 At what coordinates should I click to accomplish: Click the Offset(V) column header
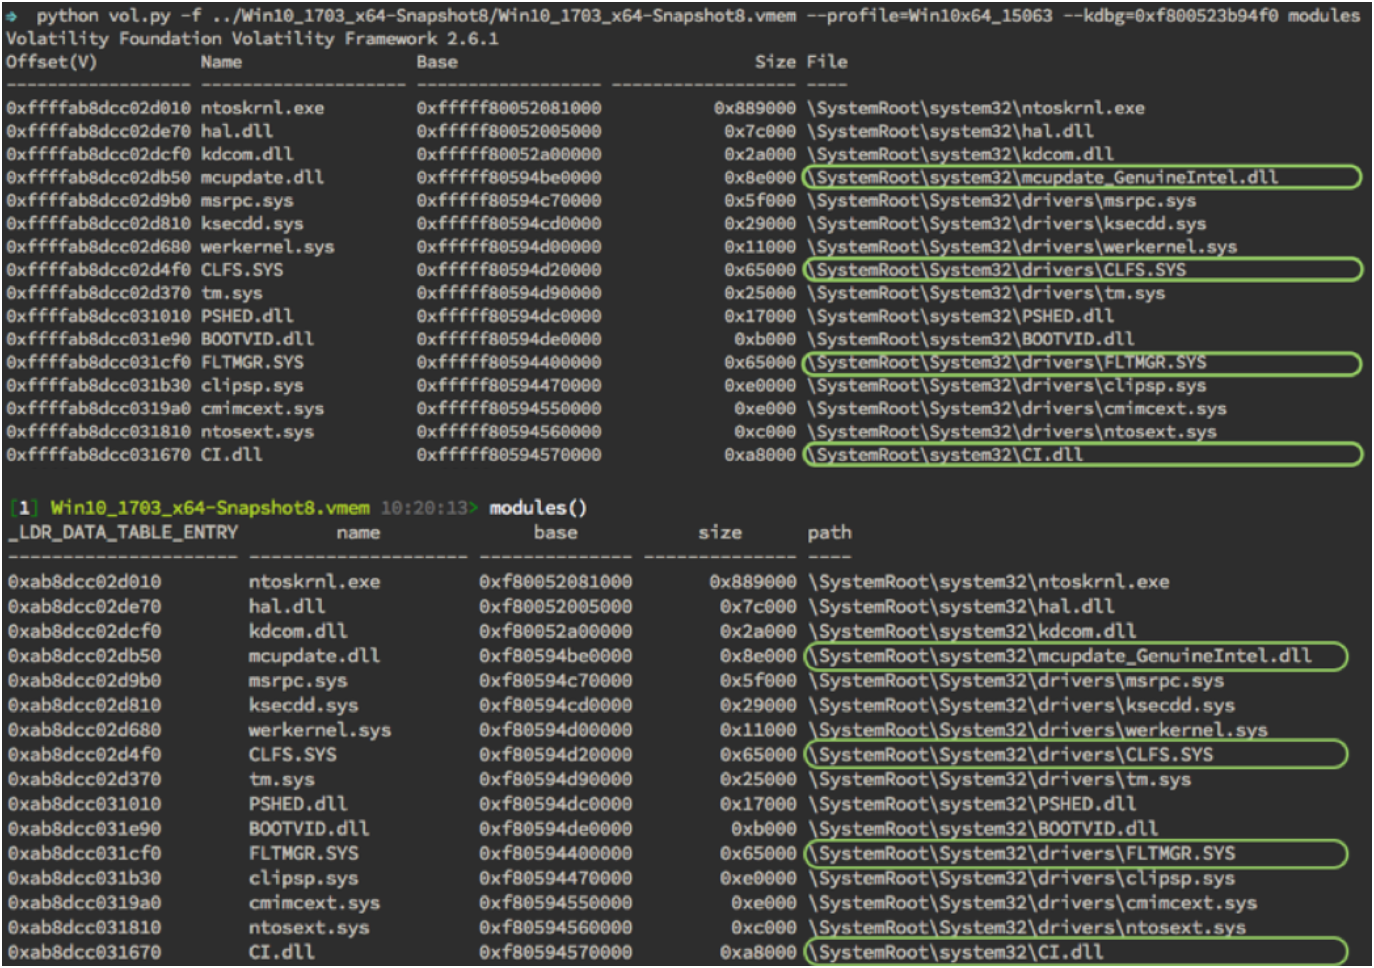[51, 62]
